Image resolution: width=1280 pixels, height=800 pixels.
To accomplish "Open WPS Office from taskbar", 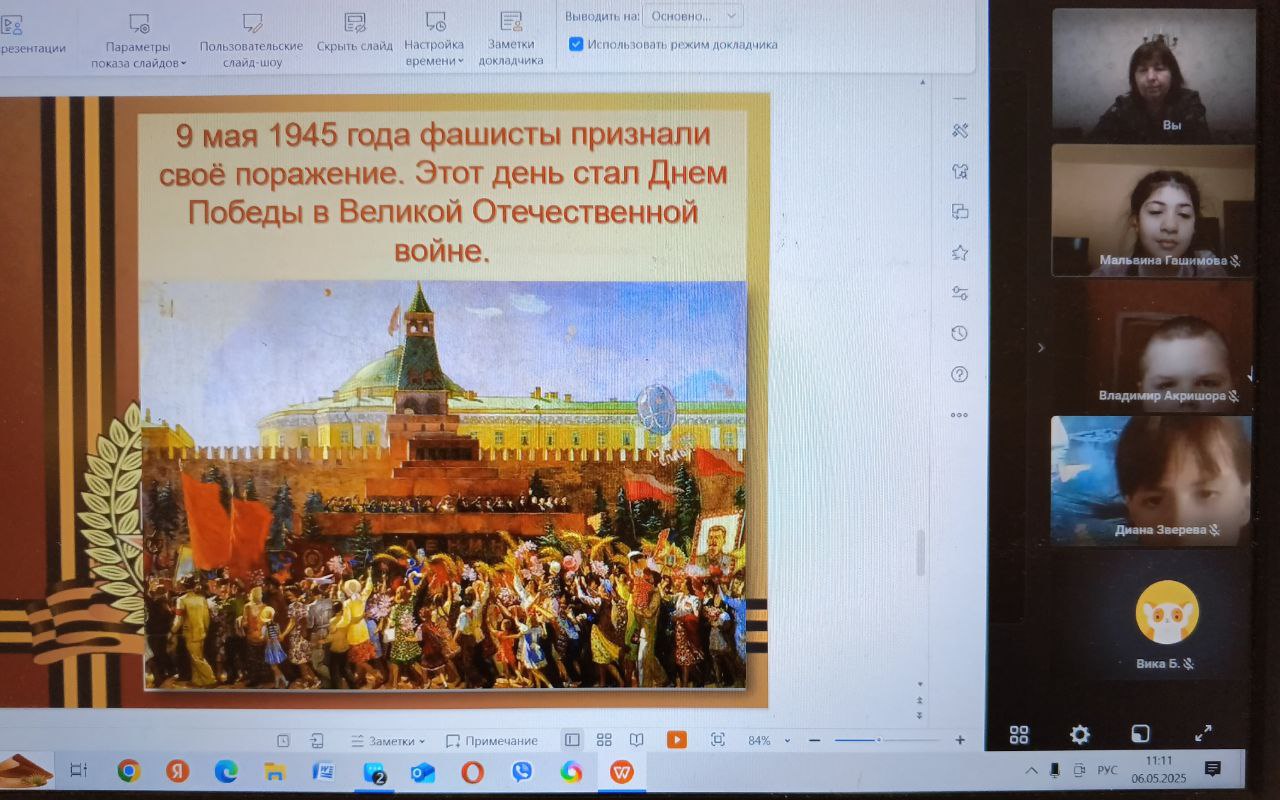I will tap(621, 771).
